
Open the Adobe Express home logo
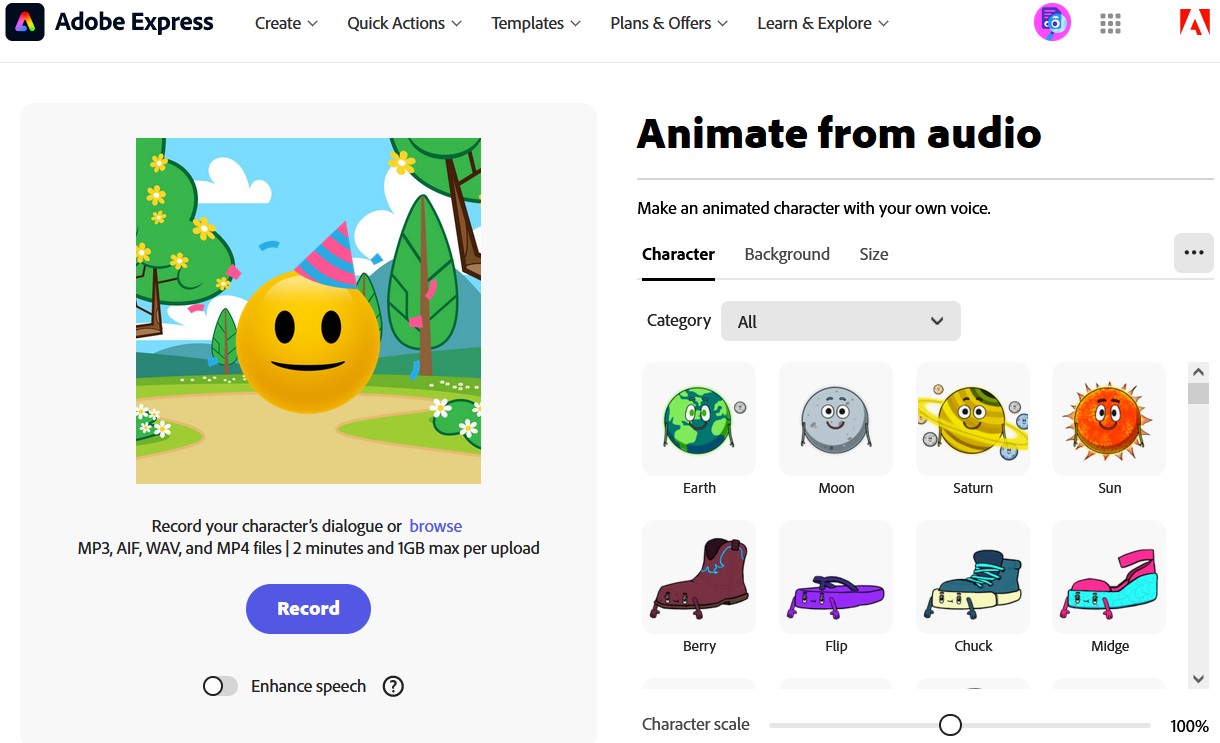click(25, 22)
